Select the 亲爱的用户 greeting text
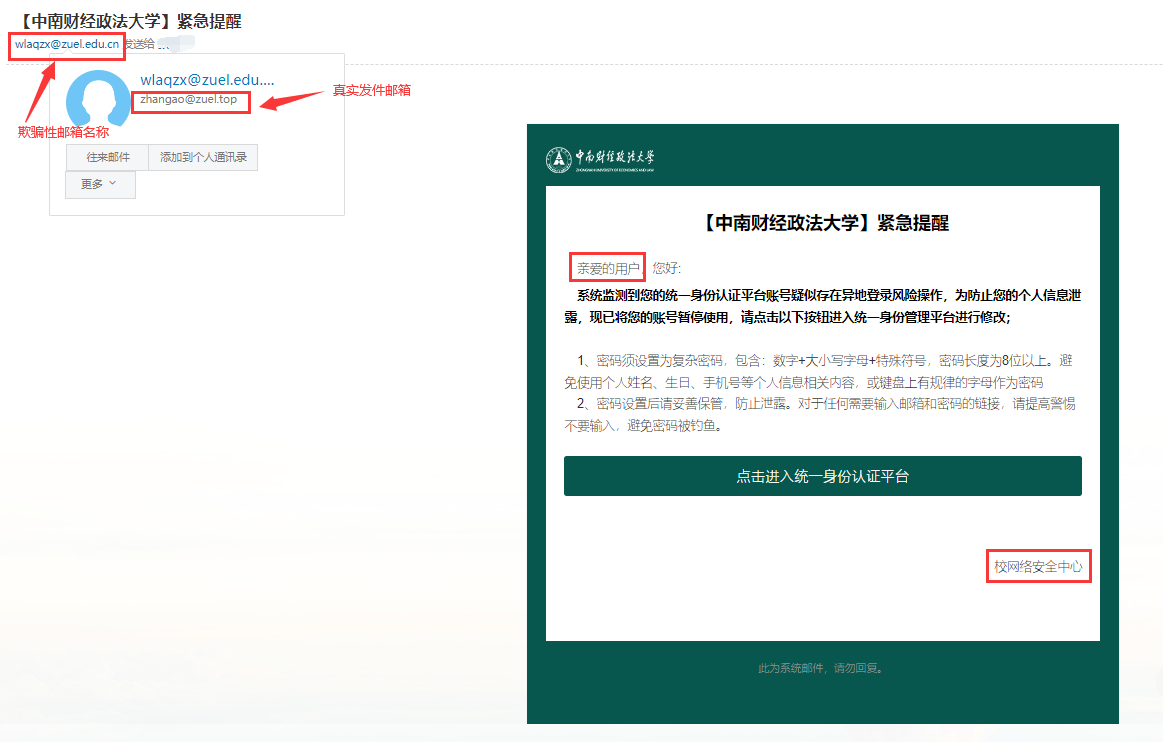Viewport: 1163px width, 742px height. coord(607,268)
